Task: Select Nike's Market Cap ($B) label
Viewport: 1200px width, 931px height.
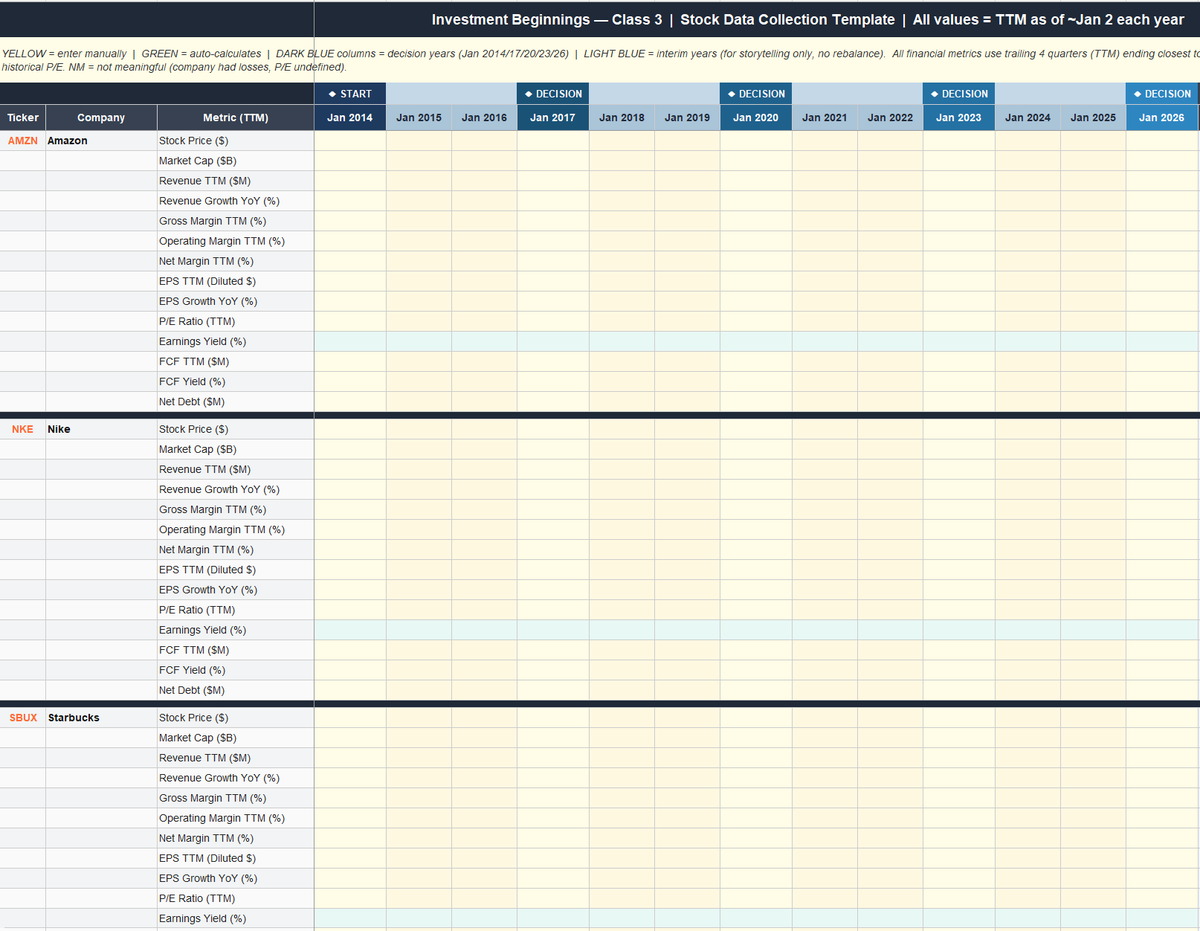Action: point(235,449)
